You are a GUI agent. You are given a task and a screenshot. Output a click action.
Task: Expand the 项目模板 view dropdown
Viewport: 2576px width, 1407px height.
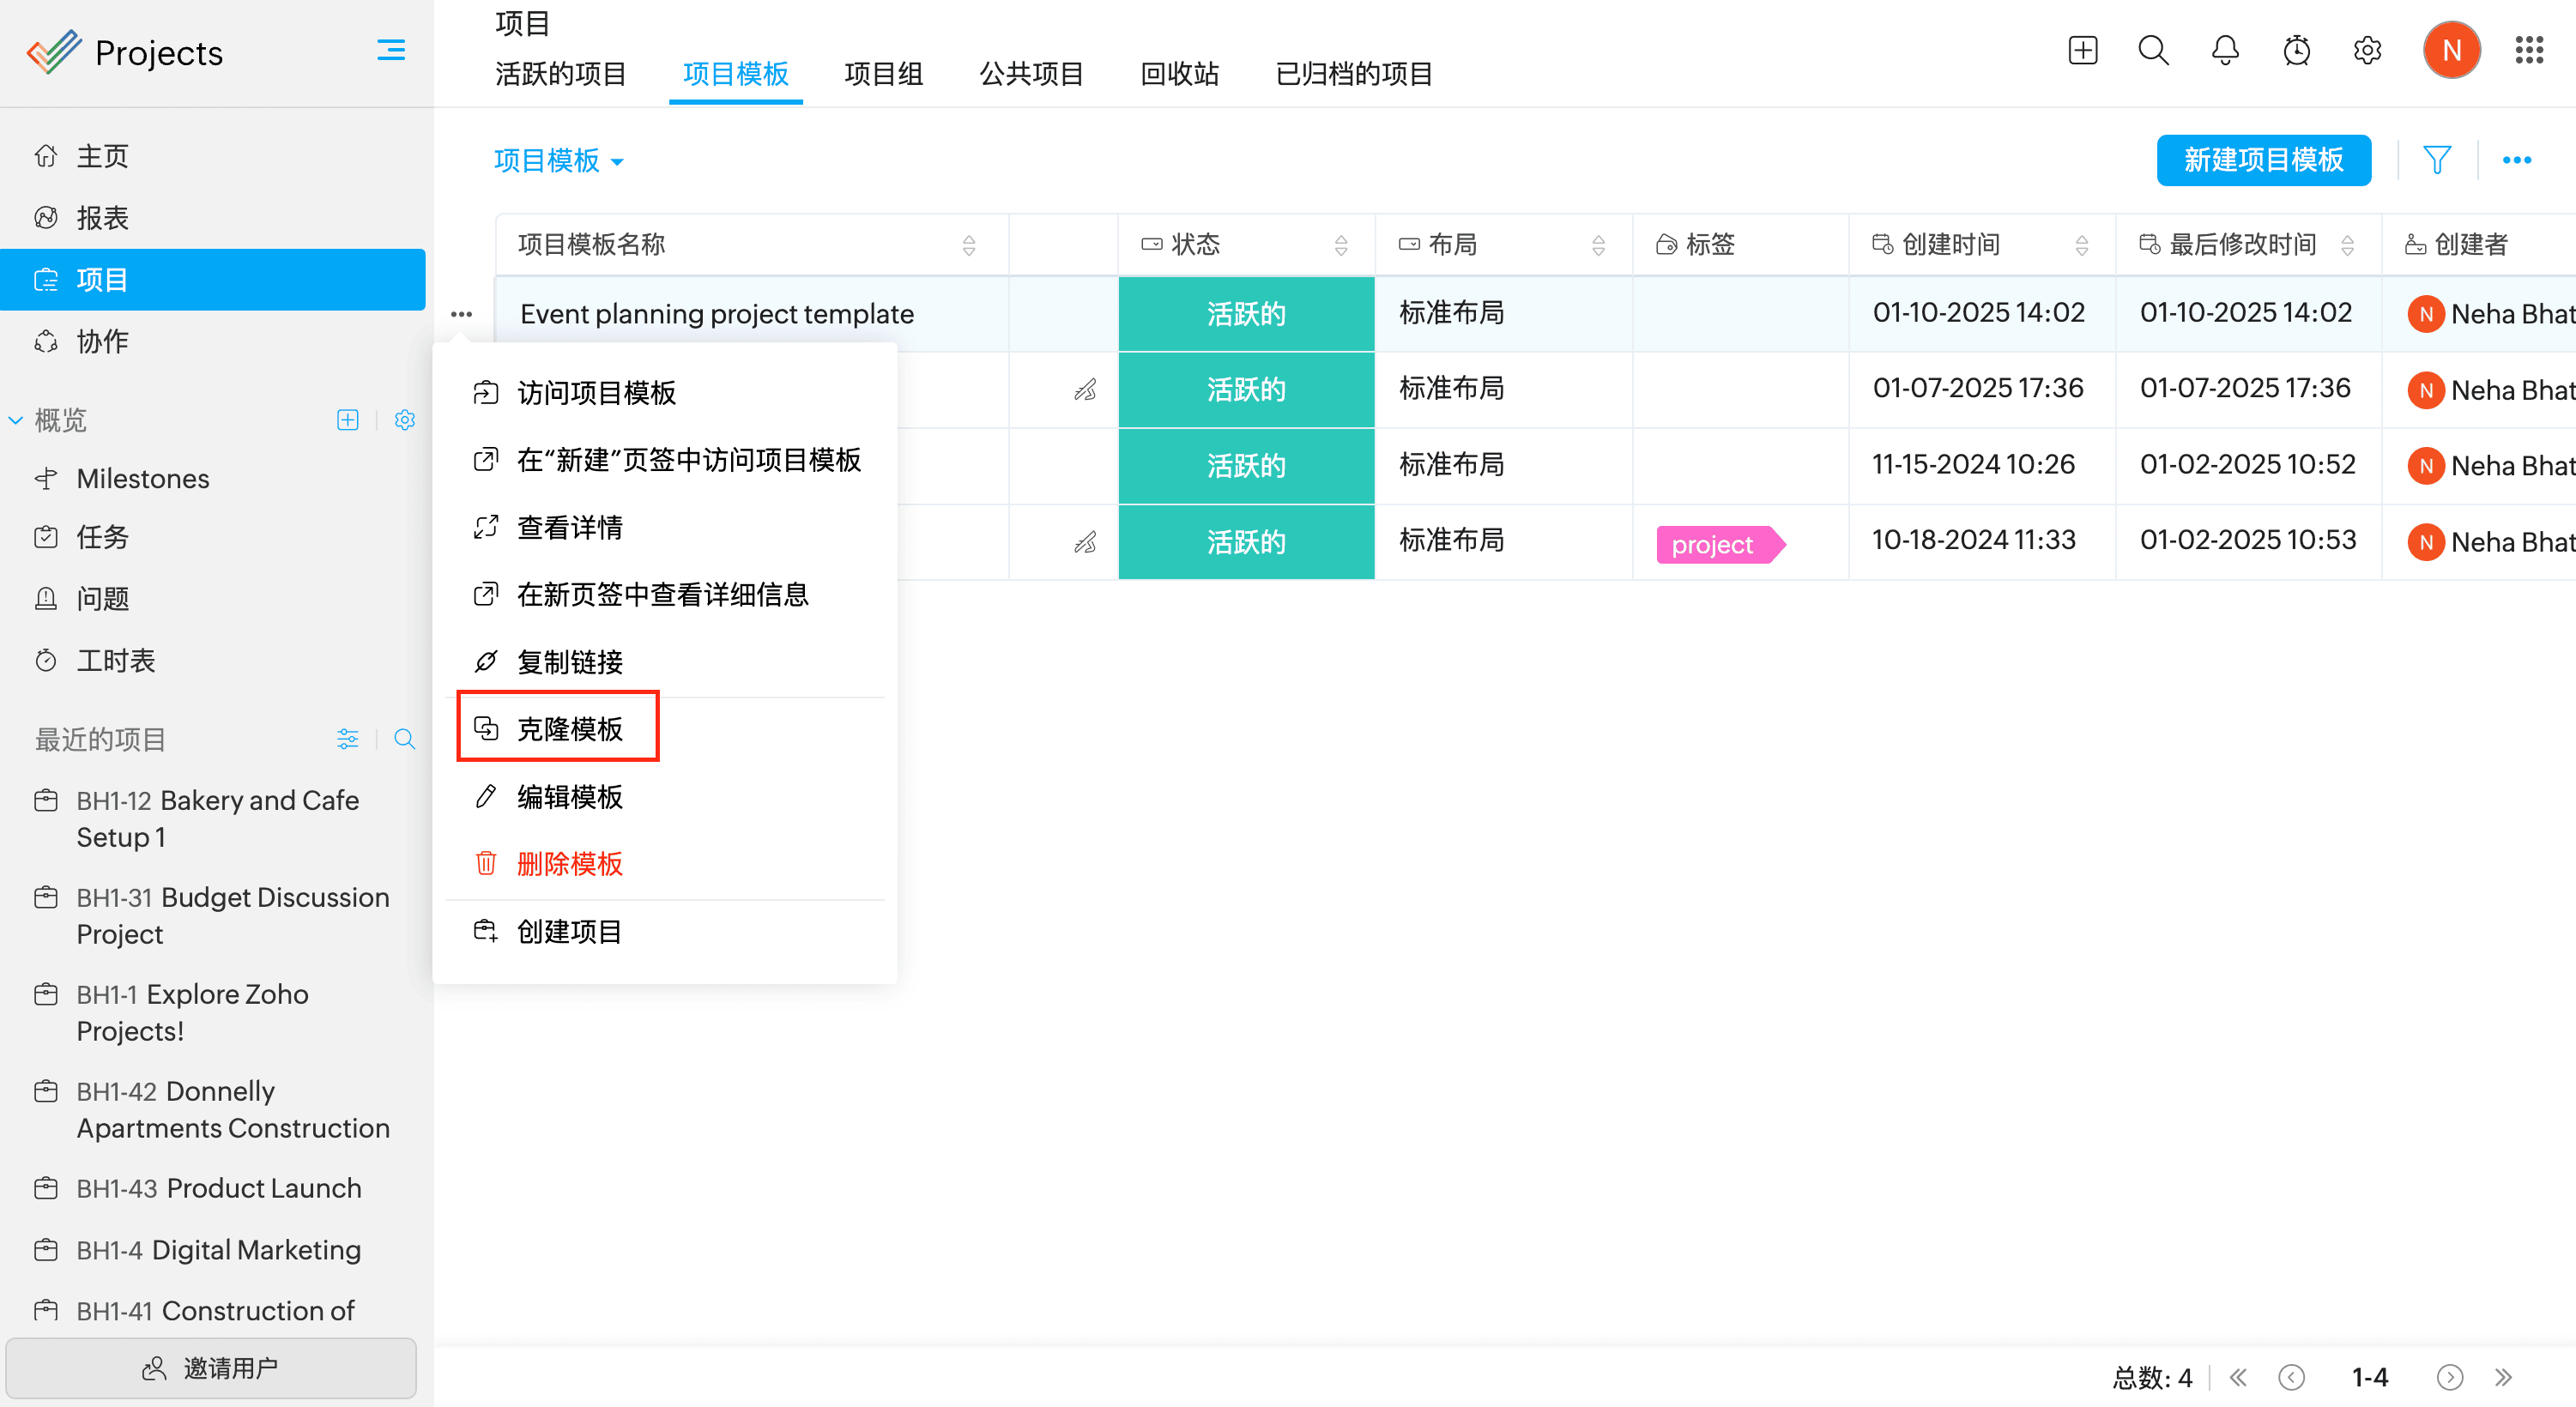click(x=559, y=161)
